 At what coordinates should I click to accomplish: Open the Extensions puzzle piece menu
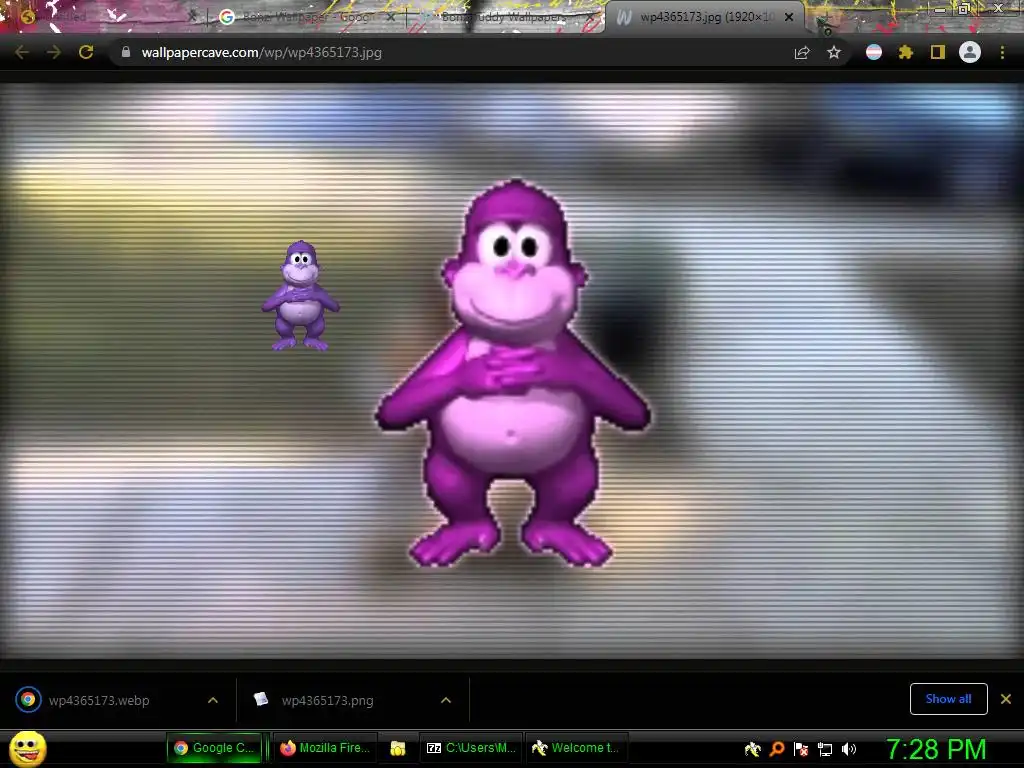[906, 52]
